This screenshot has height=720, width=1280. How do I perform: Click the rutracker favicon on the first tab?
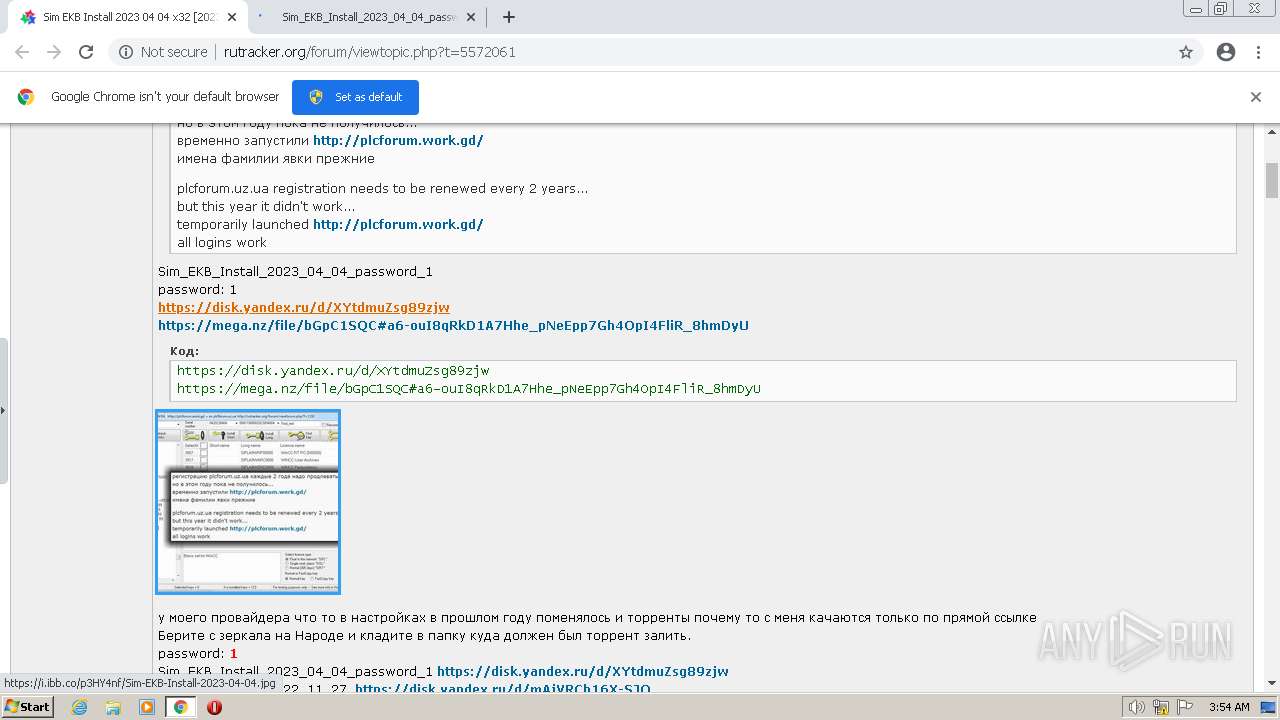[x=28, y=17]
